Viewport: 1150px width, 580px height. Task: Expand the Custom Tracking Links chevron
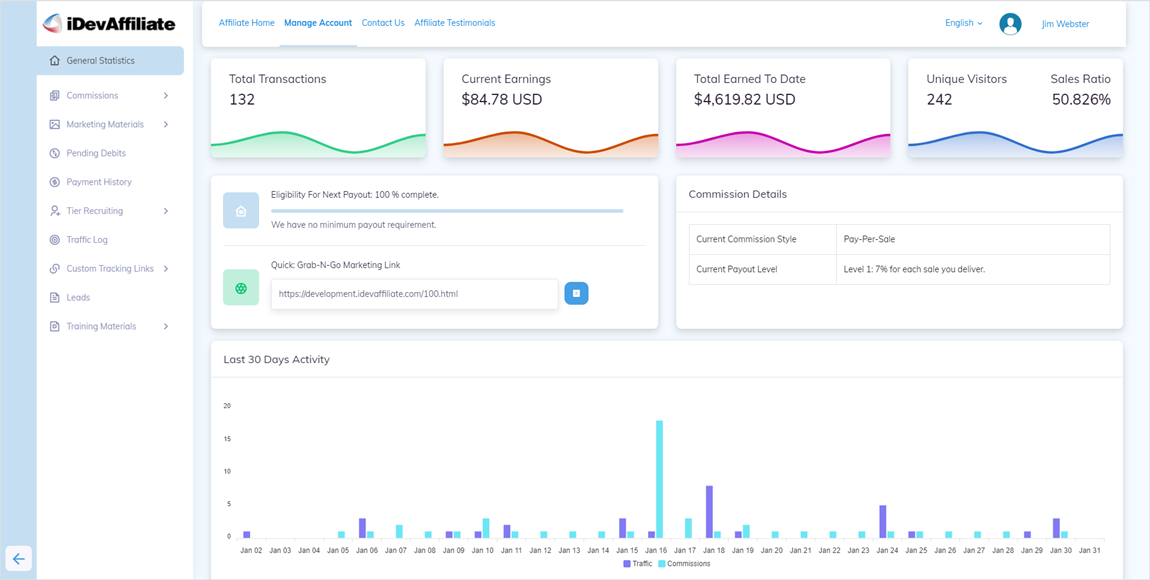tap(166, 268)
